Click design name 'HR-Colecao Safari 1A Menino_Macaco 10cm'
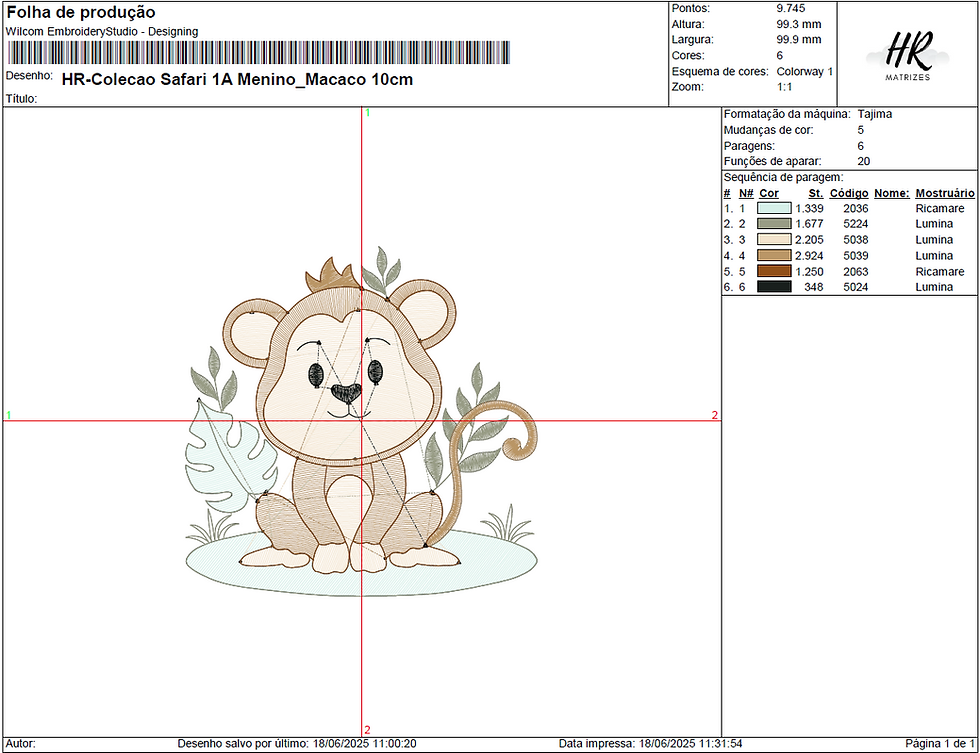This screenshot has width=980, height=753. (238, 79)
